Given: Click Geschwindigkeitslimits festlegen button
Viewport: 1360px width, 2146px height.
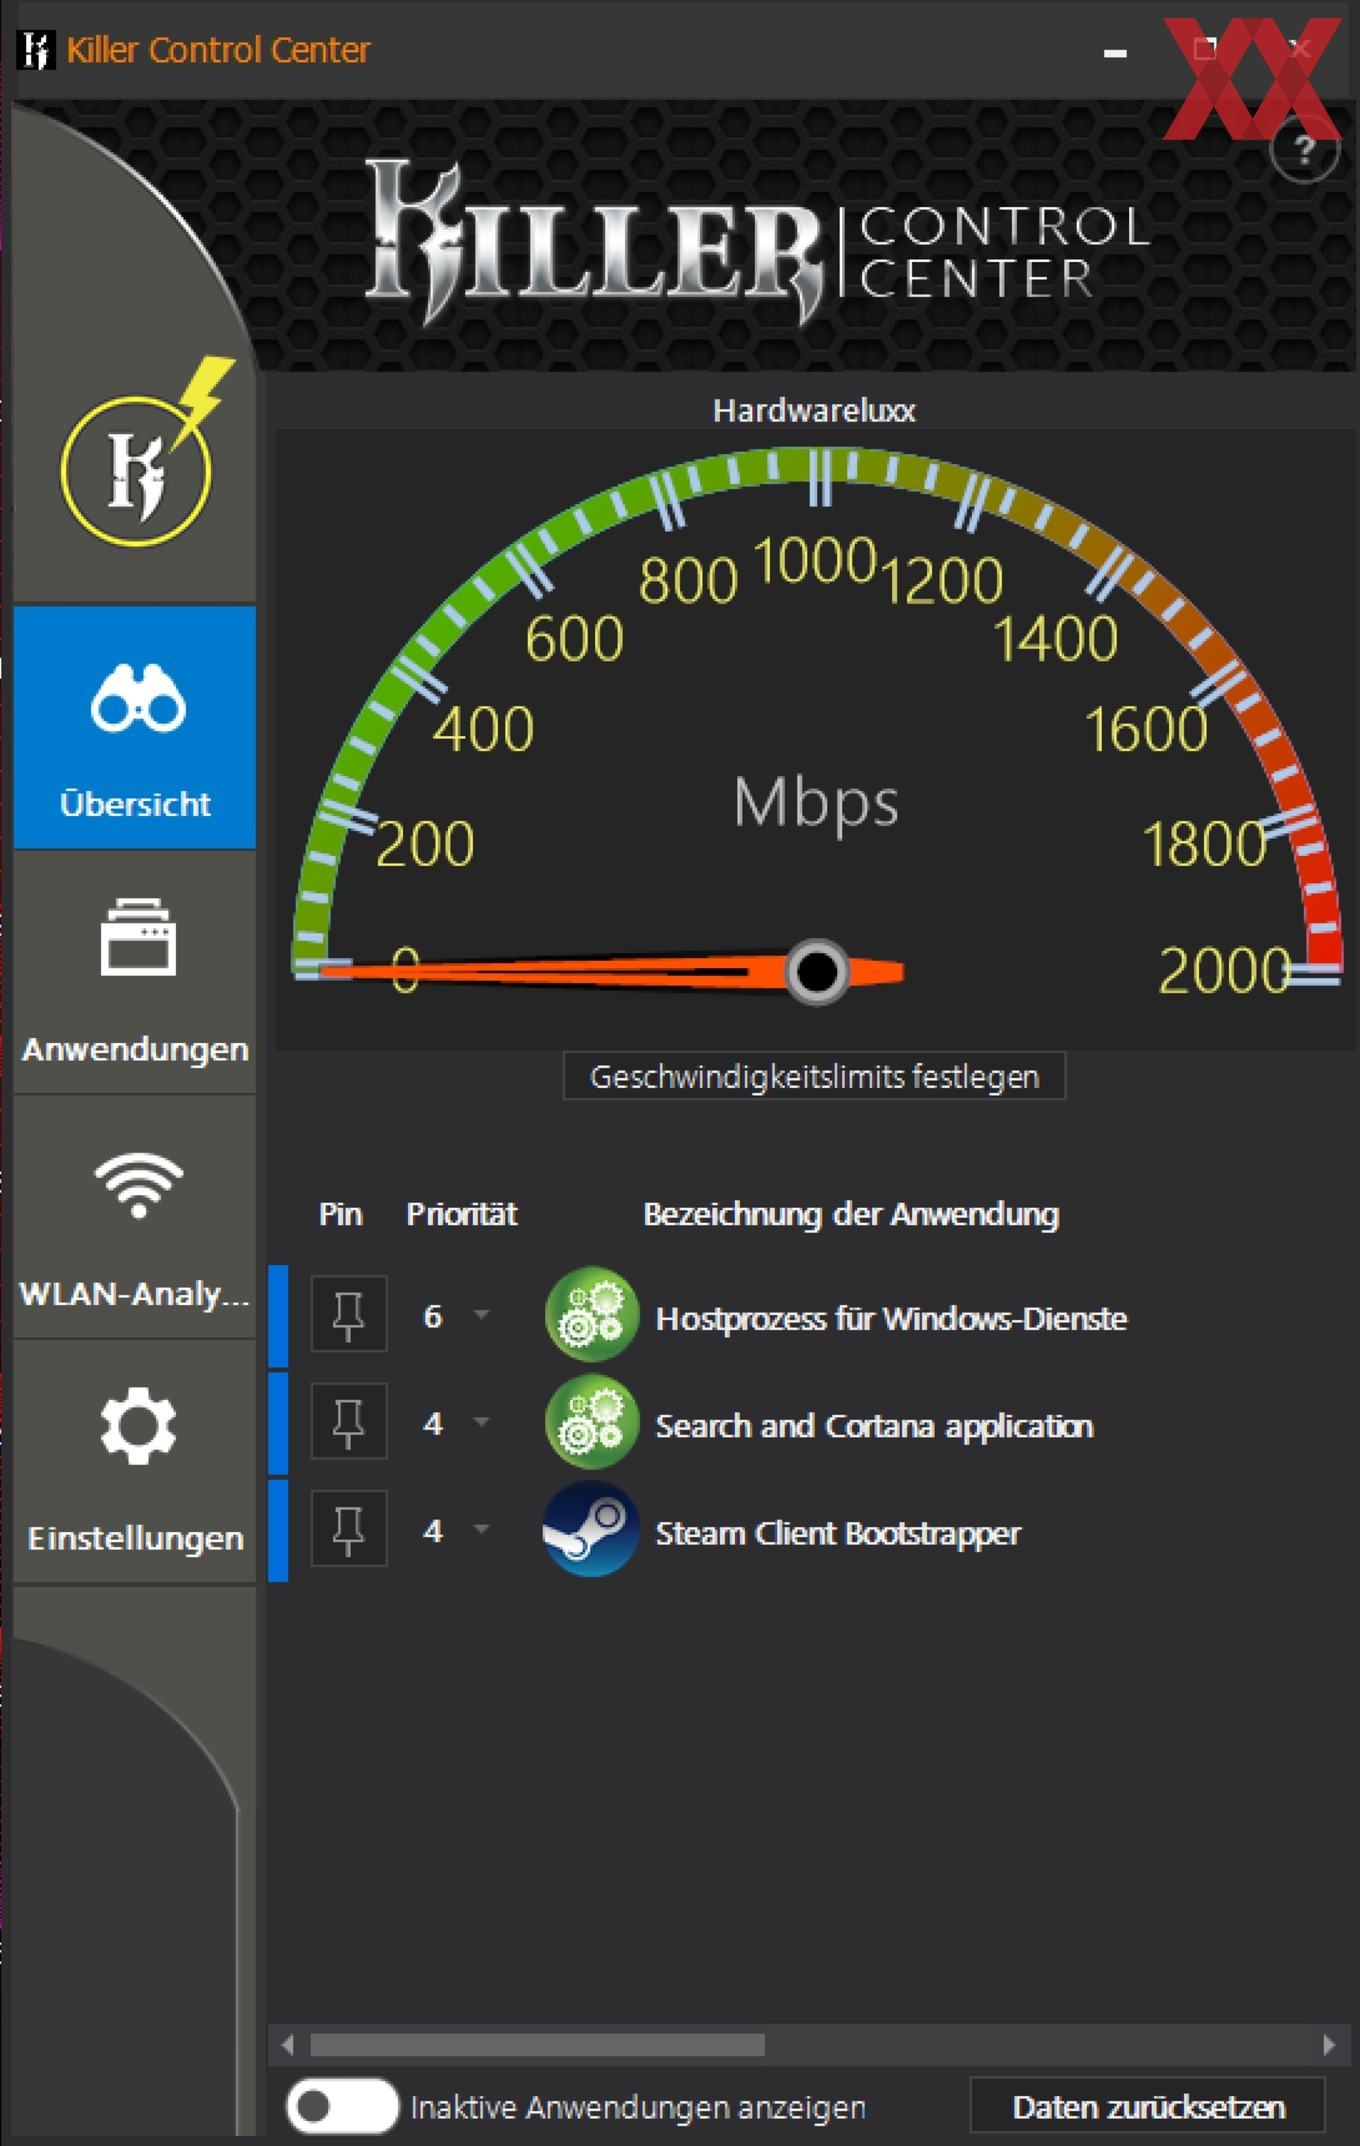Looking at the screenshot, I should click(815, 1076).
